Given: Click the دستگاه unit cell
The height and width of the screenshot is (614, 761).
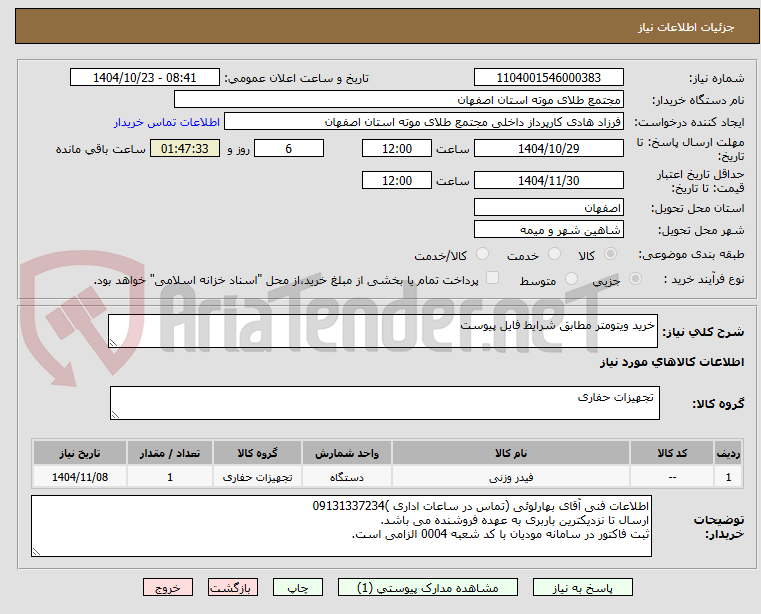Looking at the screenshot, I should point(347,477).
